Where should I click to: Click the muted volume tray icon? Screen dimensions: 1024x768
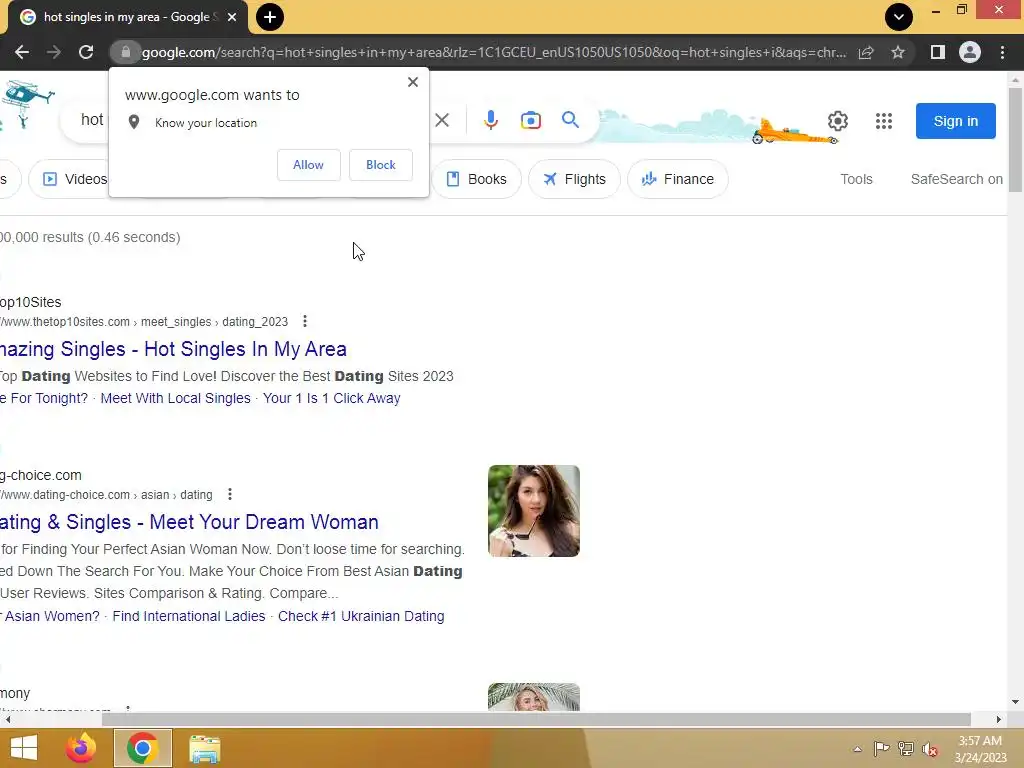click(930, 748)
